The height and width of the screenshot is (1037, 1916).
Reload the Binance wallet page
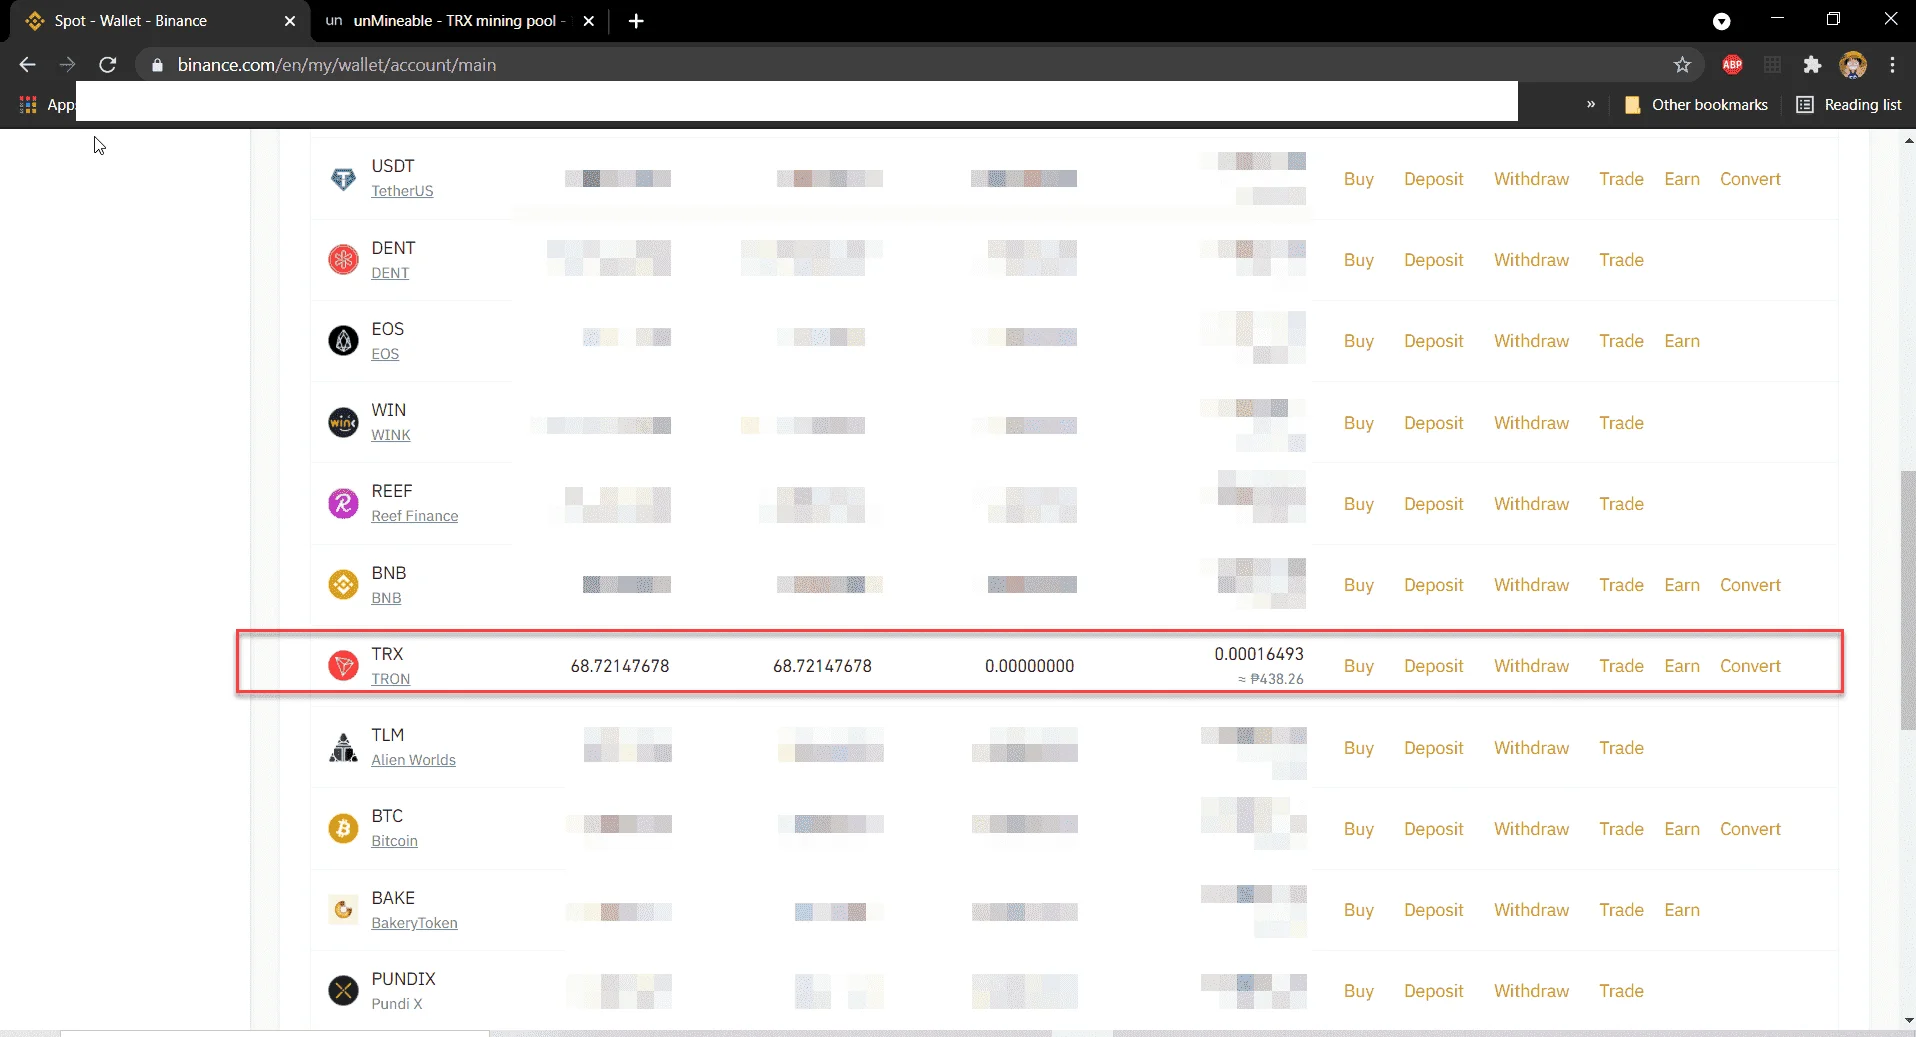tap(108, 64)
